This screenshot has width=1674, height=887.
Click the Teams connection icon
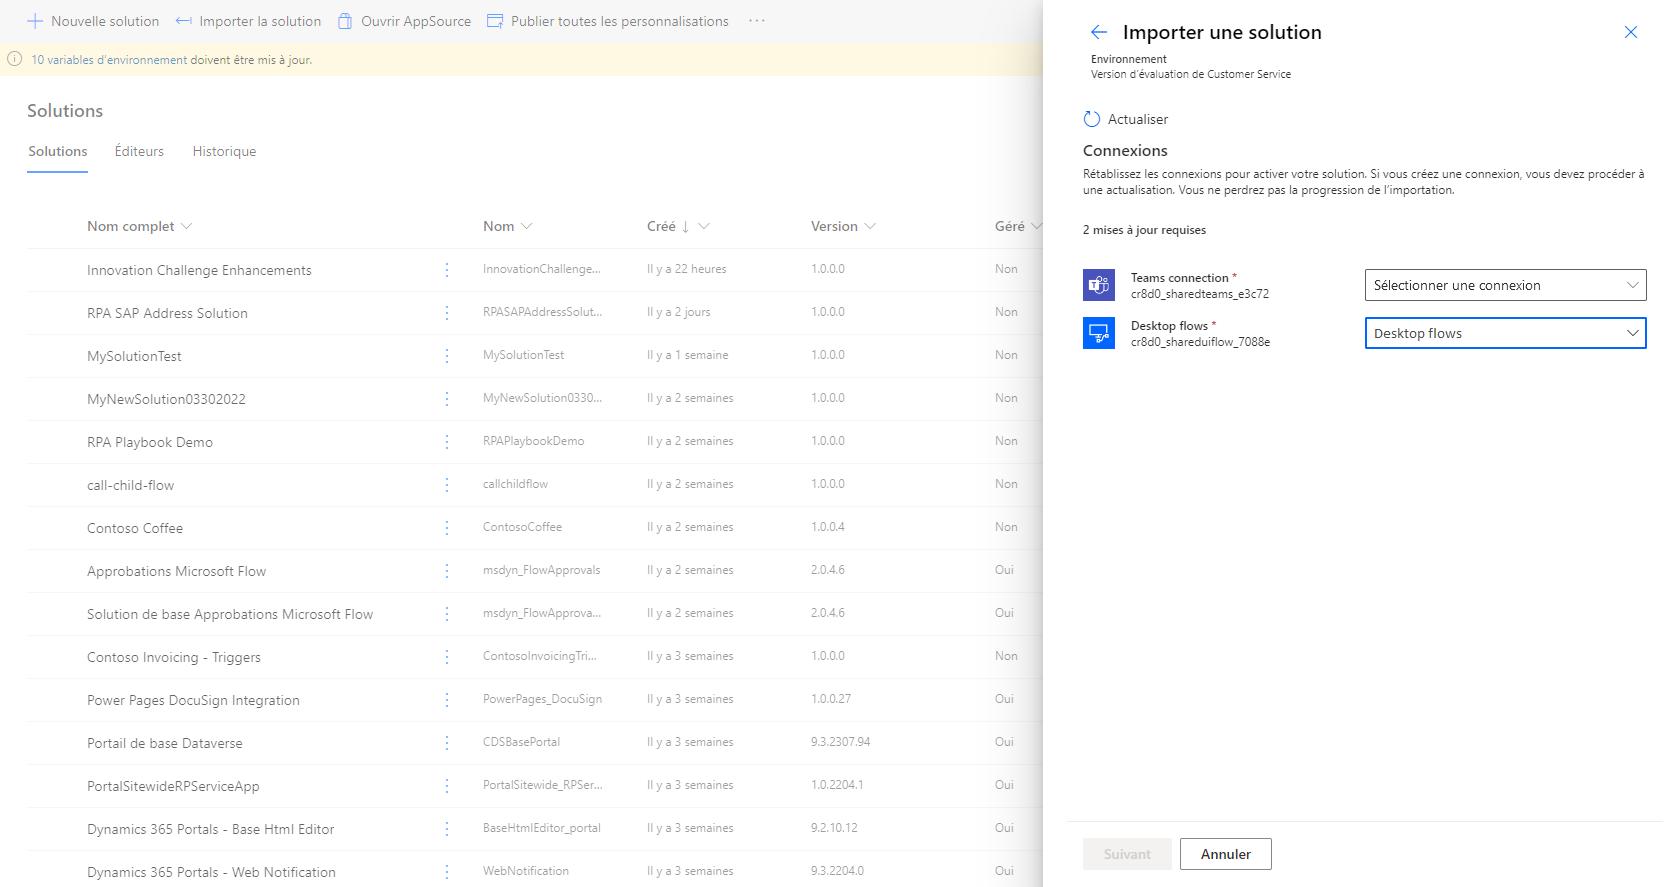1099,285
